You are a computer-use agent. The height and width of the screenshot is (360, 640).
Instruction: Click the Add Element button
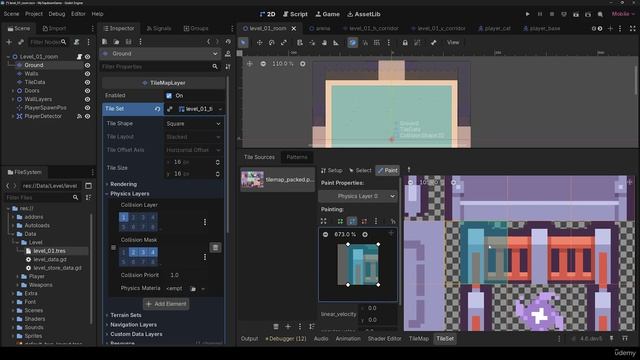166,304
